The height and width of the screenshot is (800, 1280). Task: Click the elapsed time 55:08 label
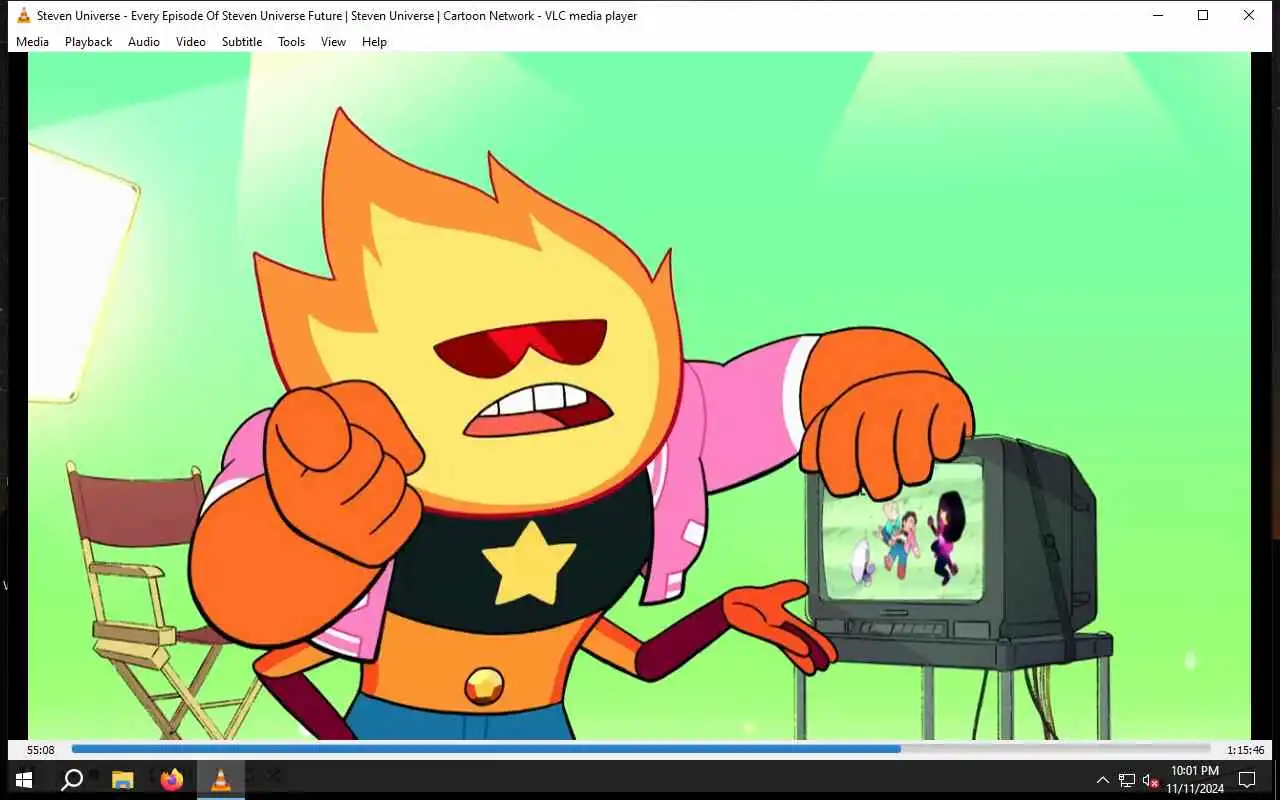click(40, 750)
